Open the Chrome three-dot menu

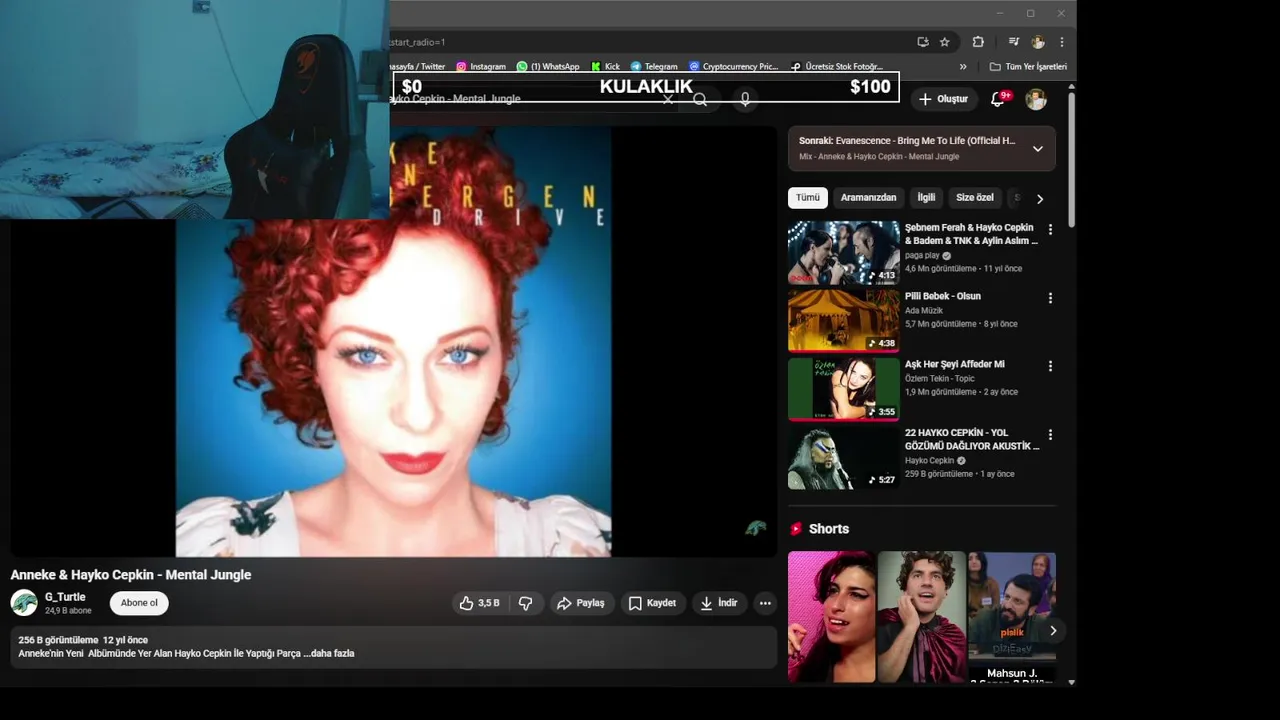[x=1061, y=42]
